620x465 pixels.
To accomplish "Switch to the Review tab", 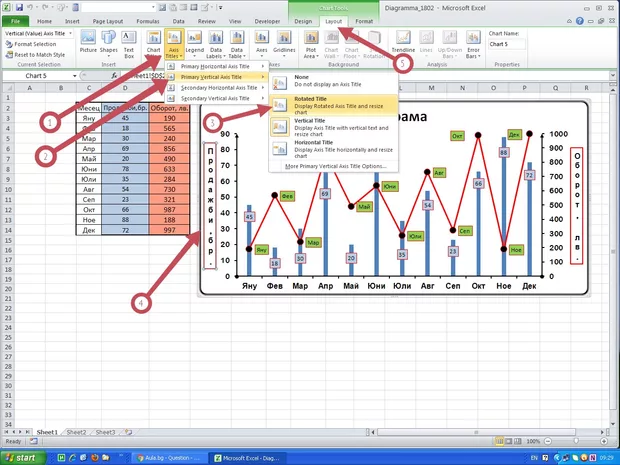I will click(206, 21).
